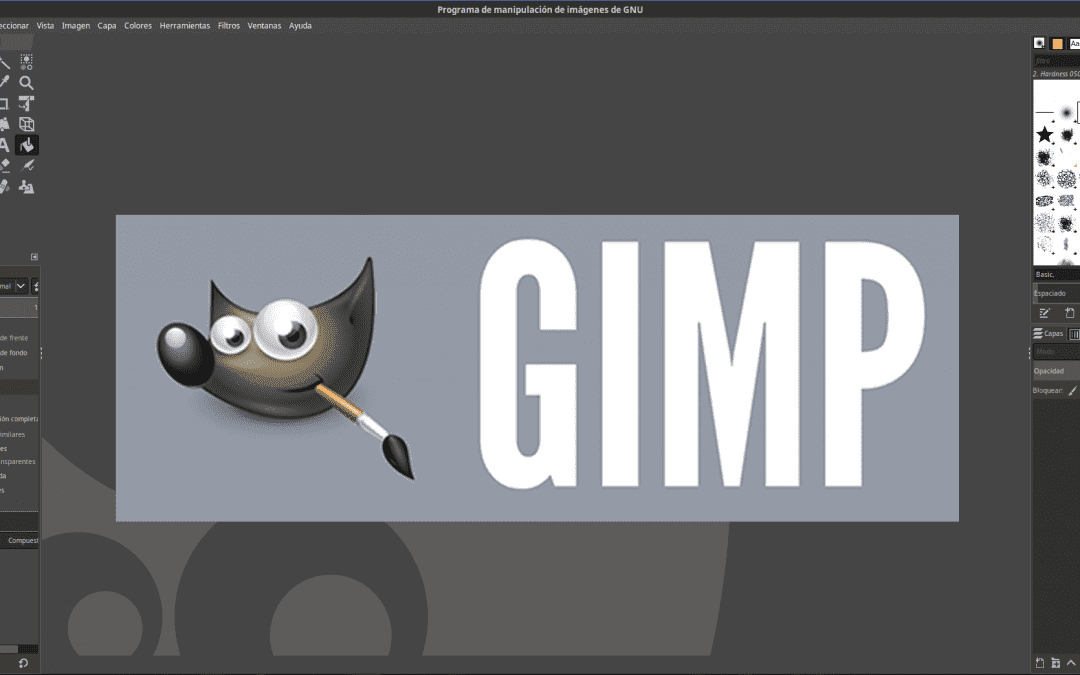Select the soft round hardness brush
Viewport: 1080px width, 675px height.
click(x=1066, y=112)
